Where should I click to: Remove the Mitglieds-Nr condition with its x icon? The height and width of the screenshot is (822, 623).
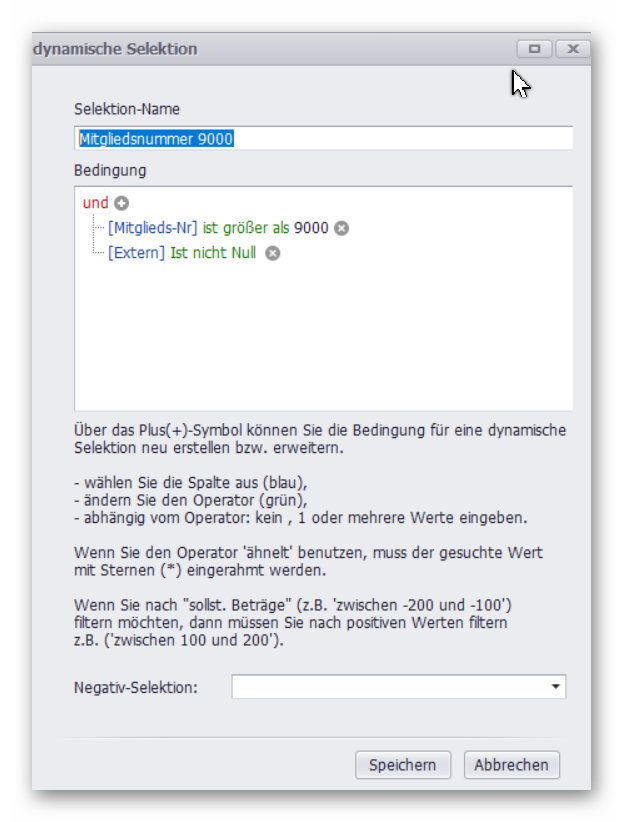pos(341,228)
